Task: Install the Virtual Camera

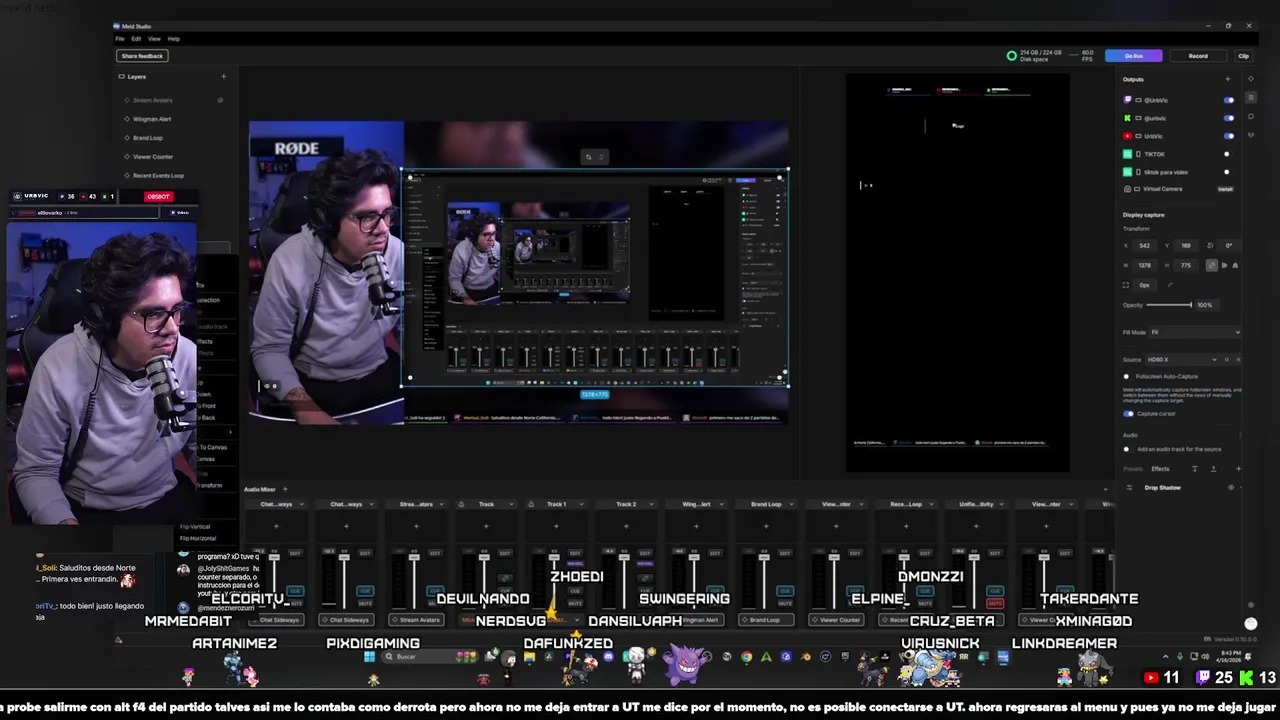Action: click(1225, 189)
